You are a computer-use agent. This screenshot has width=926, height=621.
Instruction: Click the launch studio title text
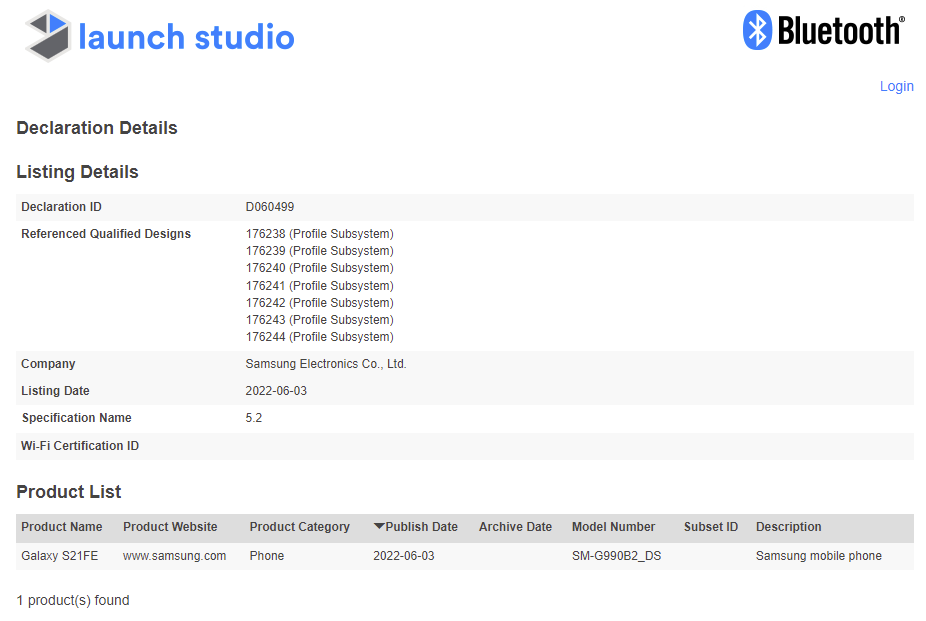click(186, 37)
